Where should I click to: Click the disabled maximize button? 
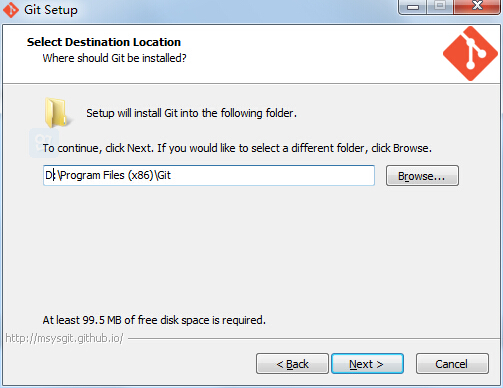click(440, 6)
